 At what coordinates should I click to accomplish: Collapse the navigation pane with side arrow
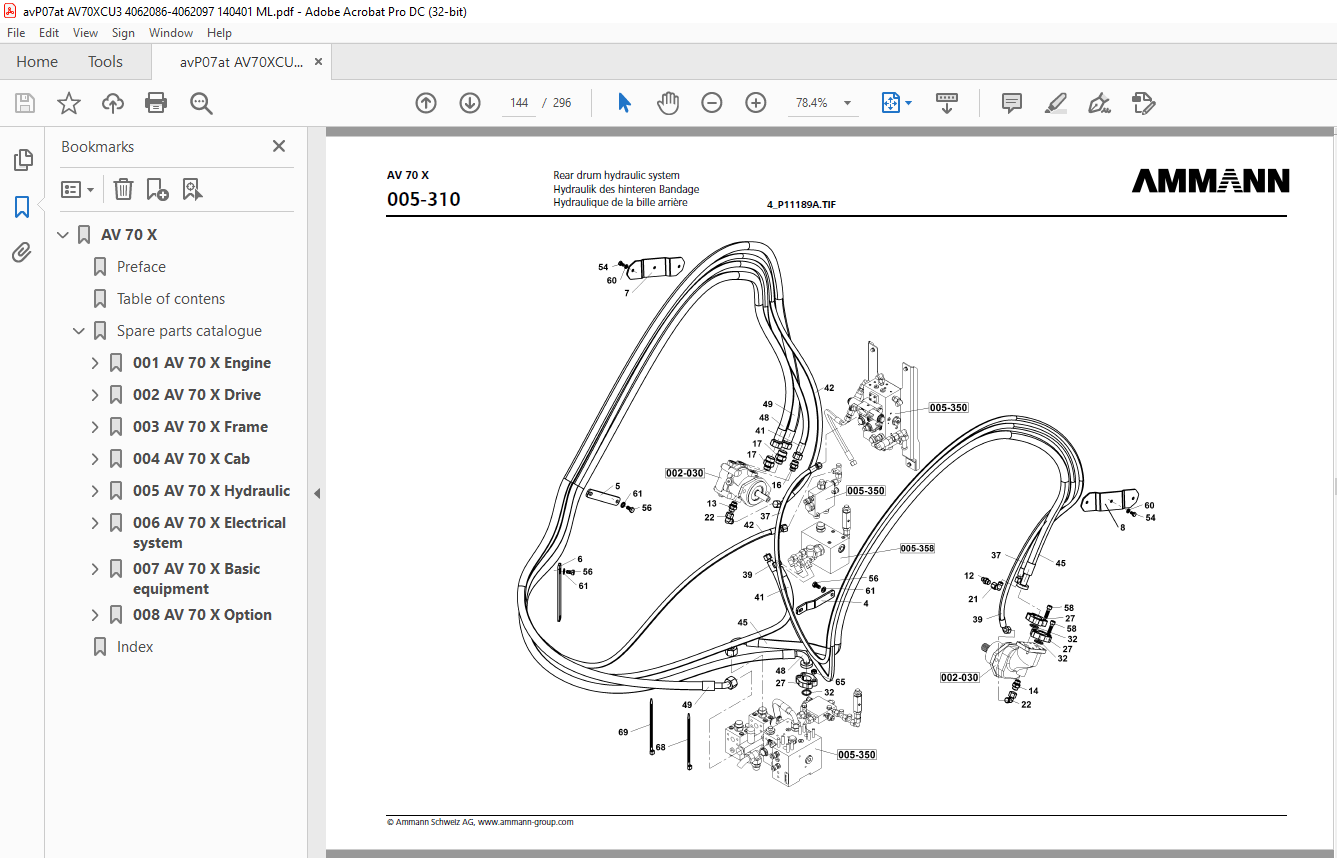(317, 493)
